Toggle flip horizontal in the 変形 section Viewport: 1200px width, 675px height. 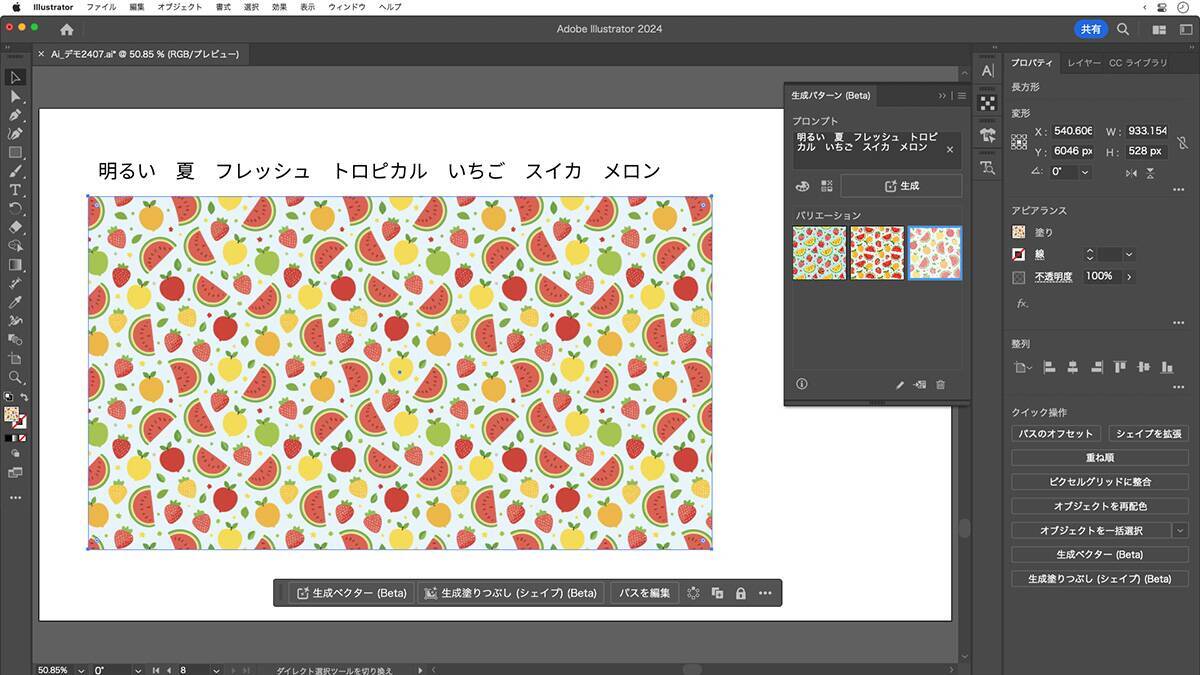1131,173
